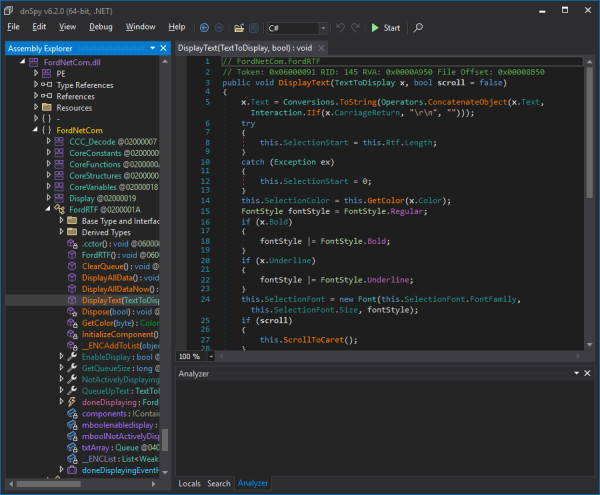Select the DisplayAllData() method
Viewport: 600px width, 495px height.
coord(120,277)
